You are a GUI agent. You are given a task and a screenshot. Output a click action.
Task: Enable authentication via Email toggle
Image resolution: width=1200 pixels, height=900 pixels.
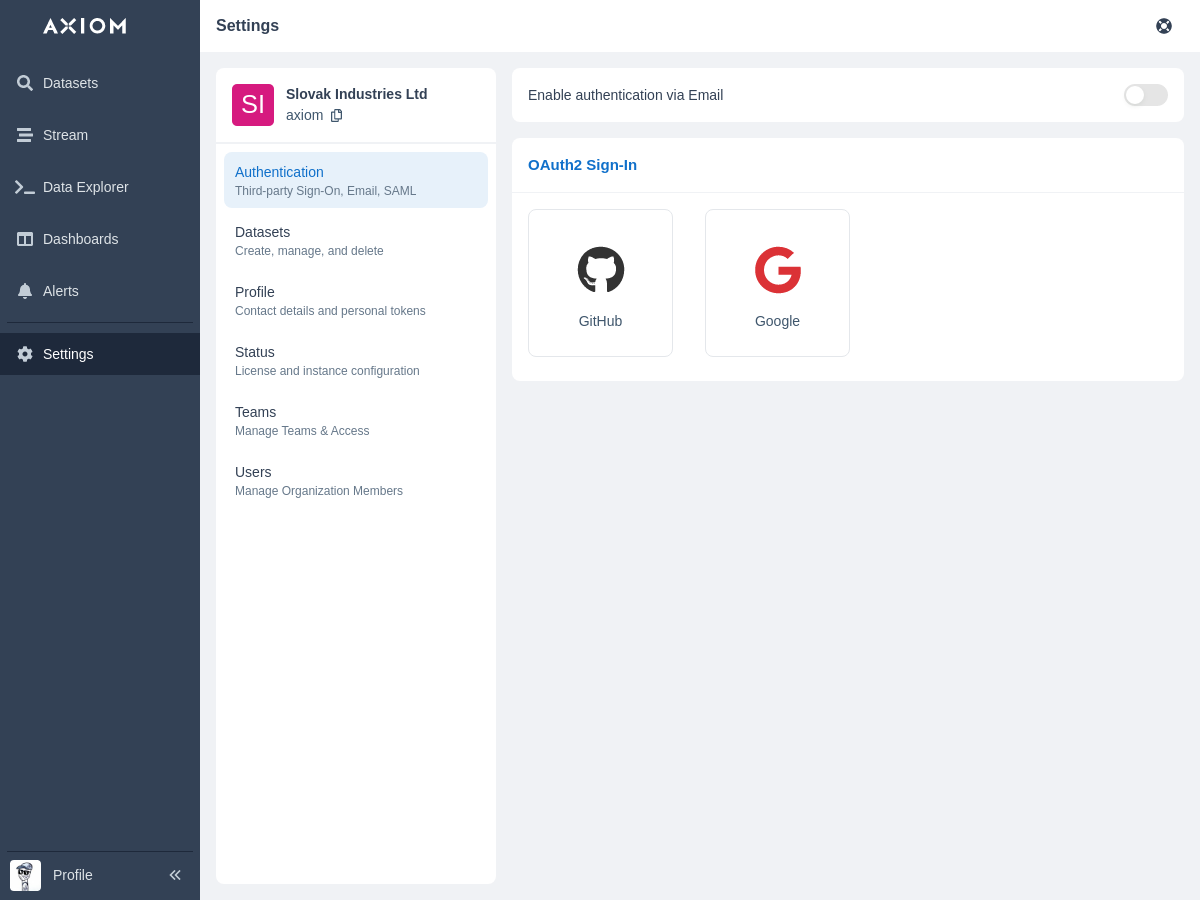[1145, 95]
